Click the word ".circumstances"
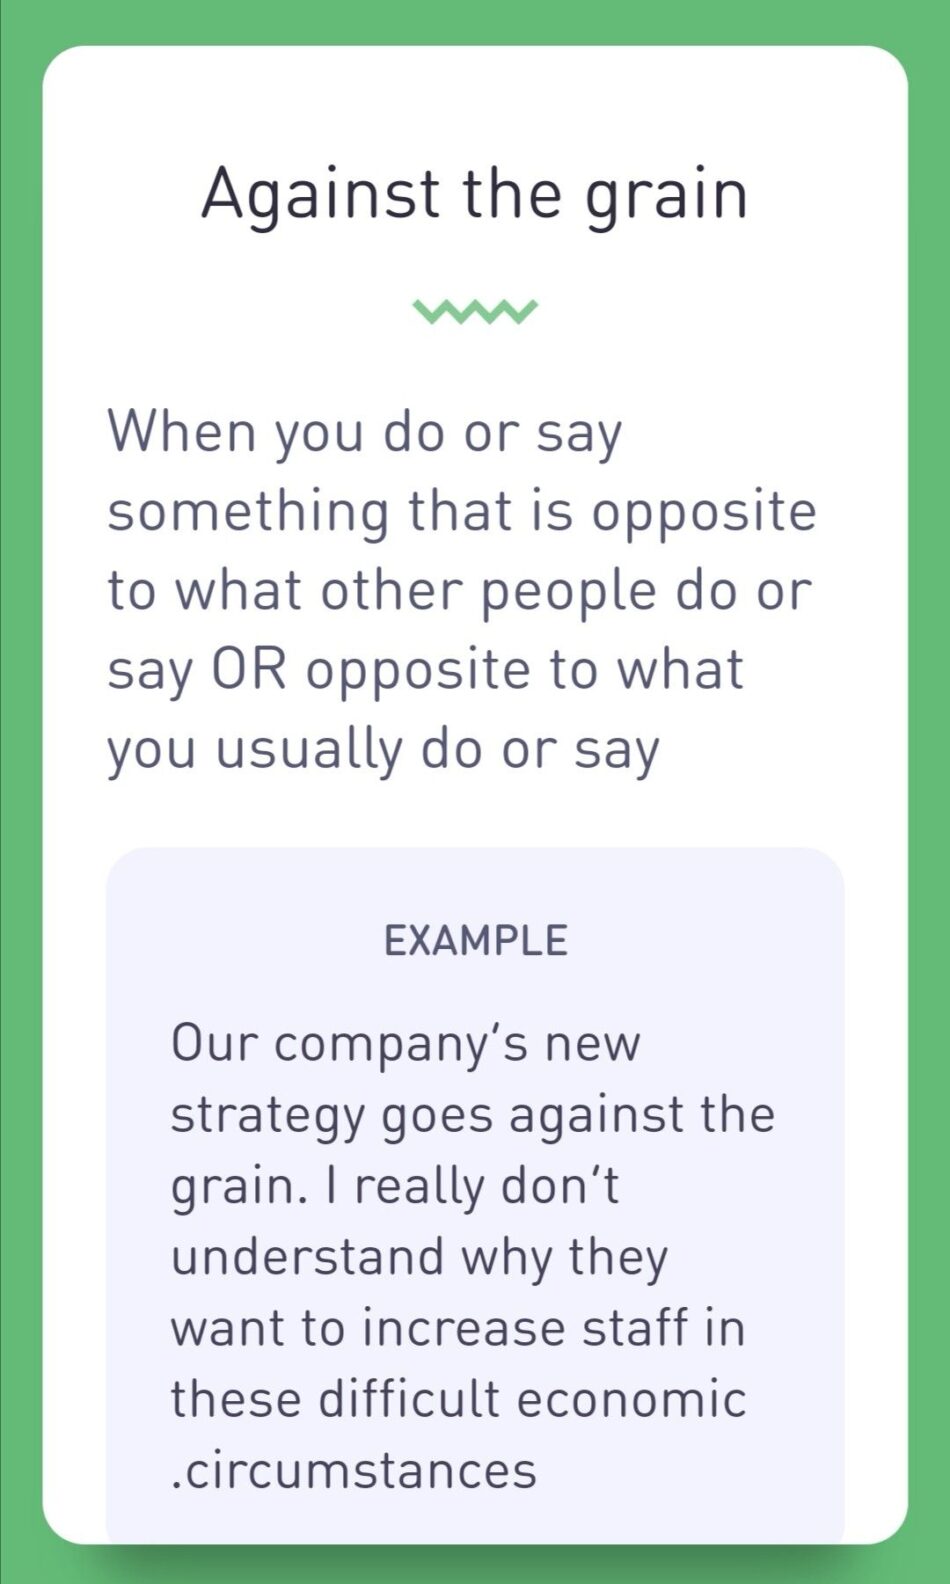This screenshot has width=950, height=1584. (353, 1470)
